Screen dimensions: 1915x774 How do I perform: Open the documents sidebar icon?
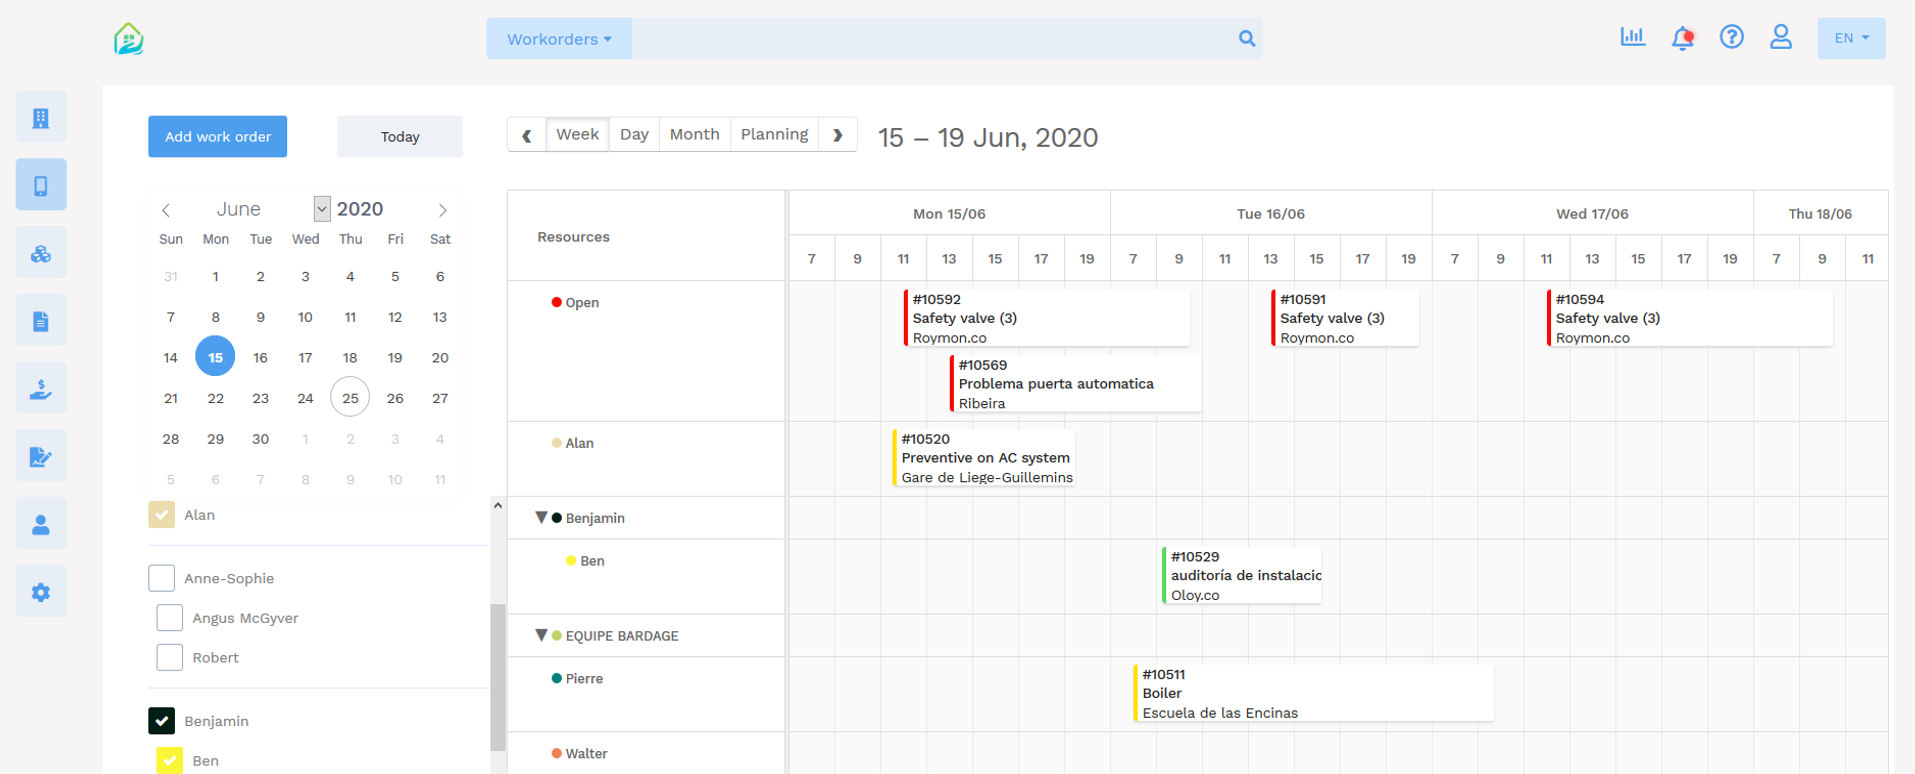tap(41, 321)
